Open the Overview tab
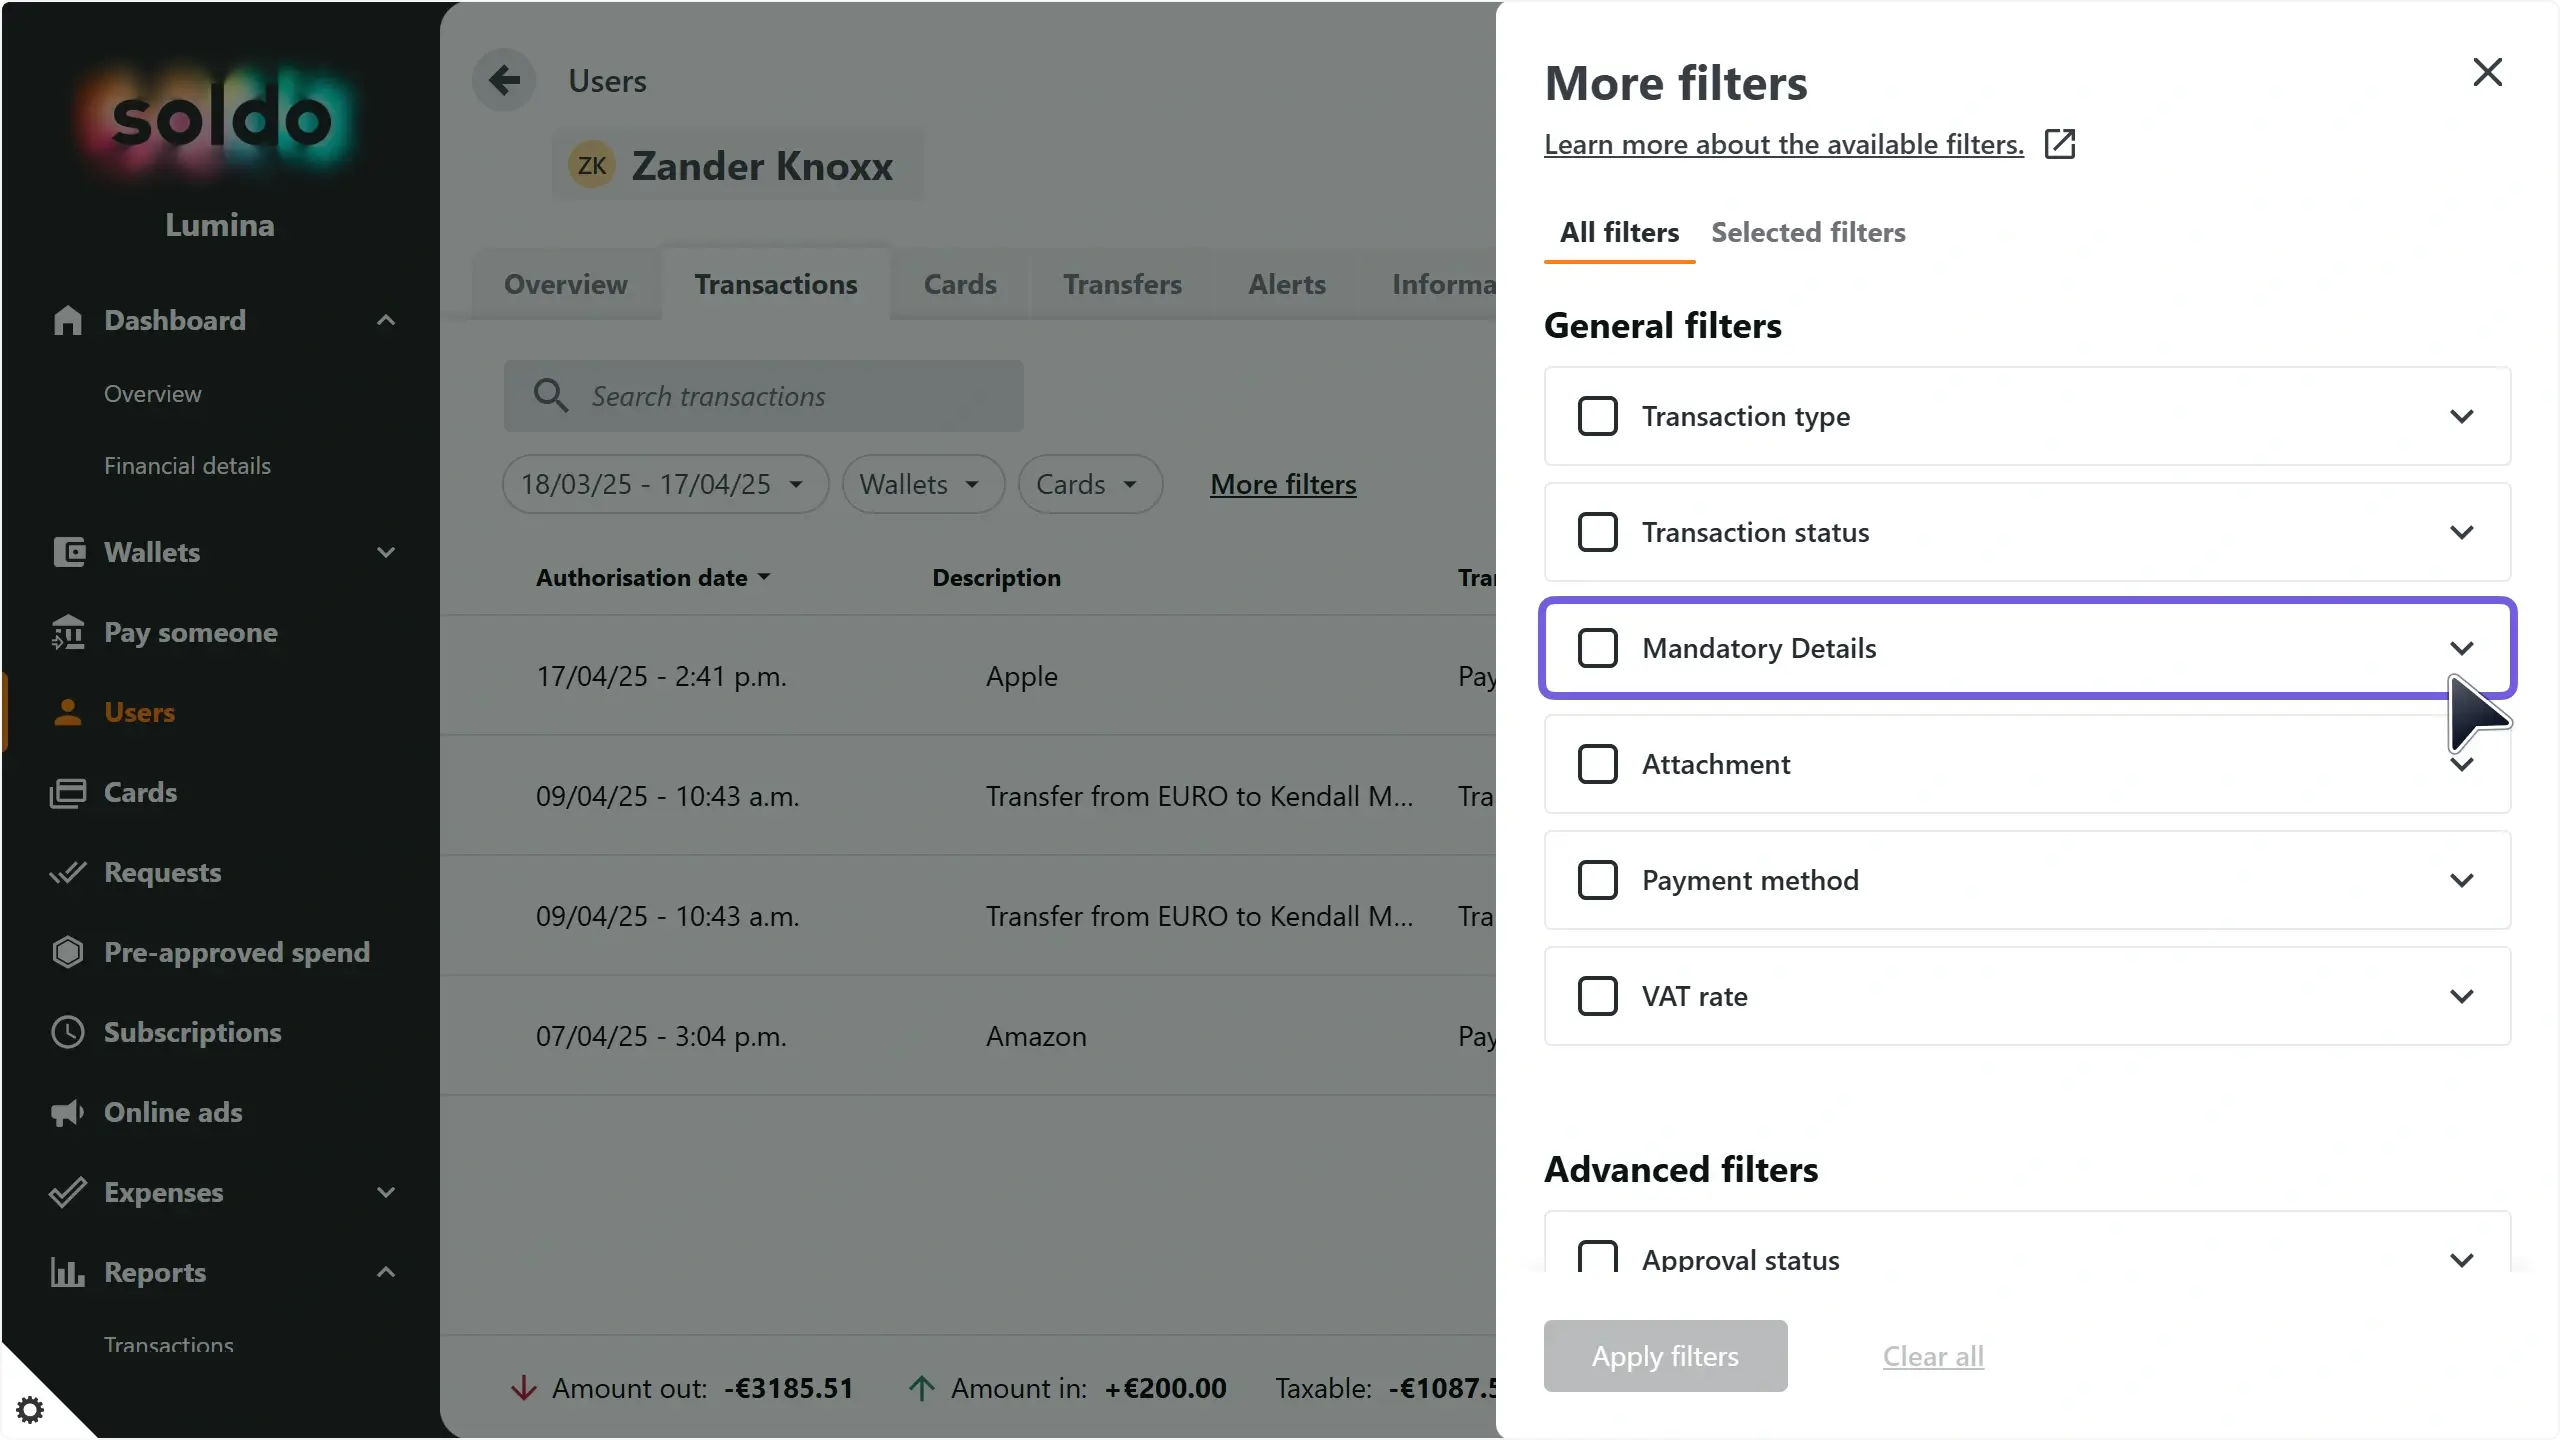The width and height of the screenshot is (2560, 1440). pyautogui.click(x=566, y=284)
